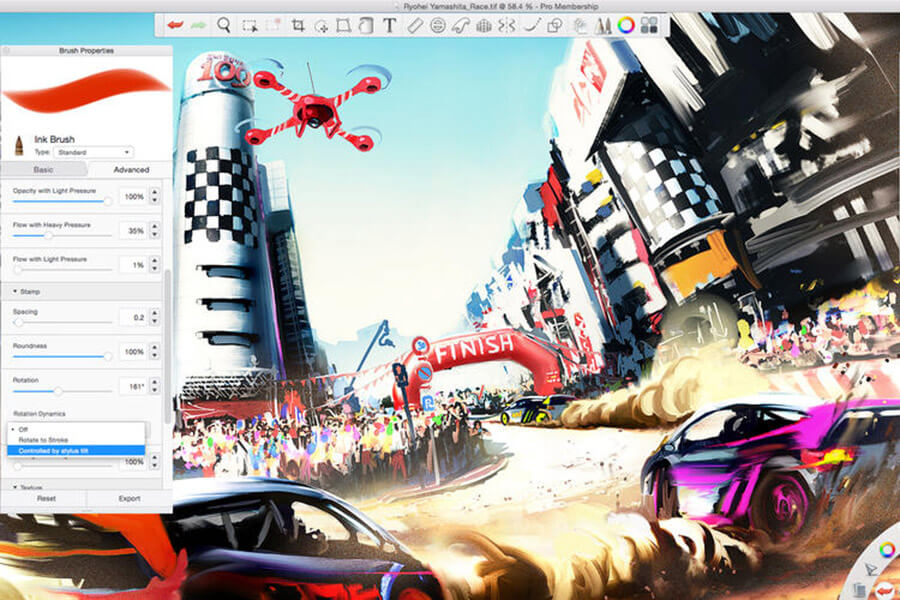Toggle the Symmetry tool
900x600 pixels.
pos(507,25)
